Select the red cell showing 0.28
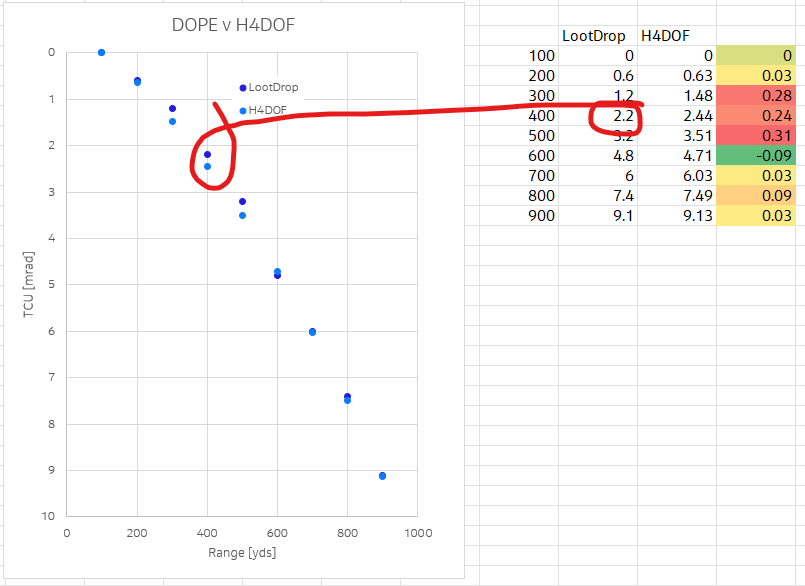Image resolution: width=805 pixels, height=586 pixels. [755, 96]
